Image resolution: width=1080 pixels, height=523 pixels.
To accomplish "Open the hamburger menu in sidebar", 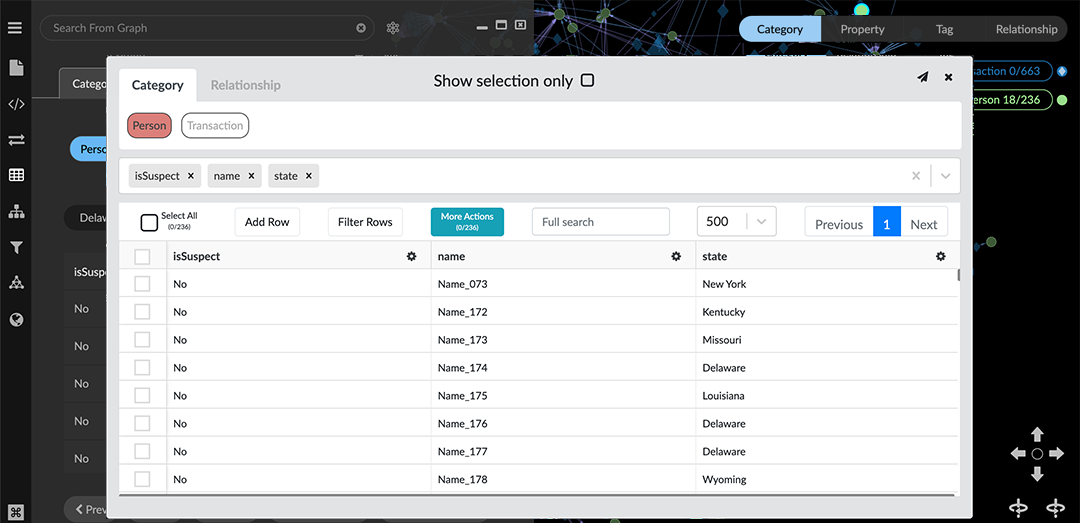I will point(15,28).
